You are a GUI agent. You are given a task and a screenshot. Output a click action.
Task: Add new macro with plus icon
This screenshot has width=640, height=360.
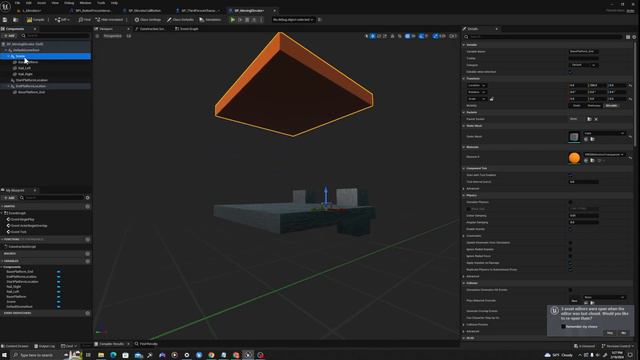87,253
